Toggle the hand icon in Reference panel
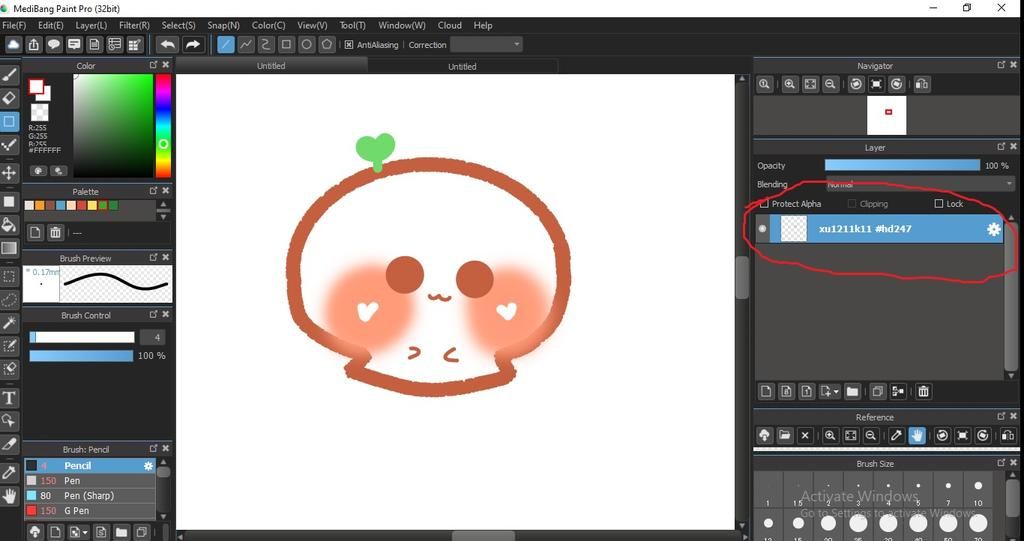The image size is (1024, 541). tap(916, 435)
